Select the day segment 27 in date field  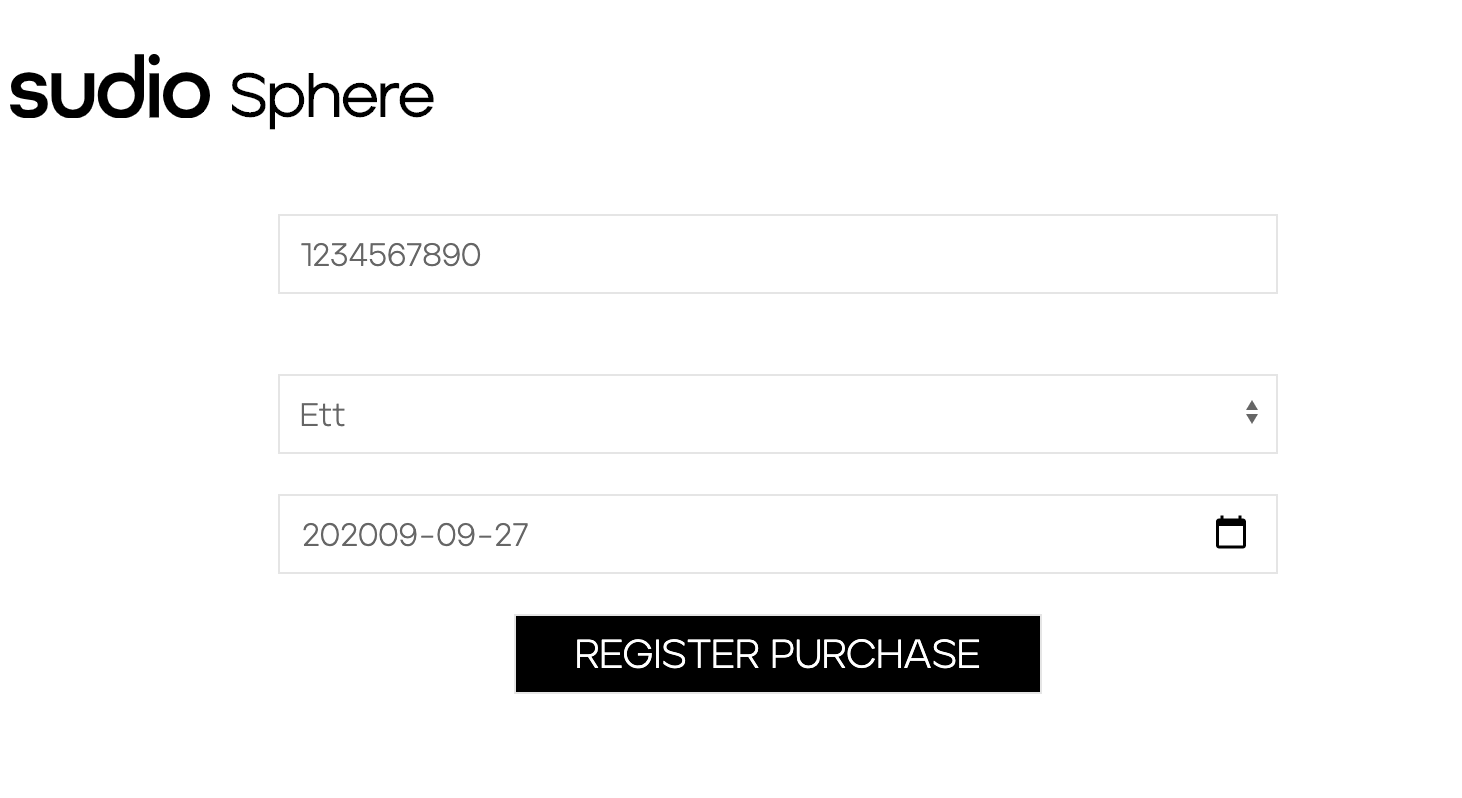tap(510, 535)
